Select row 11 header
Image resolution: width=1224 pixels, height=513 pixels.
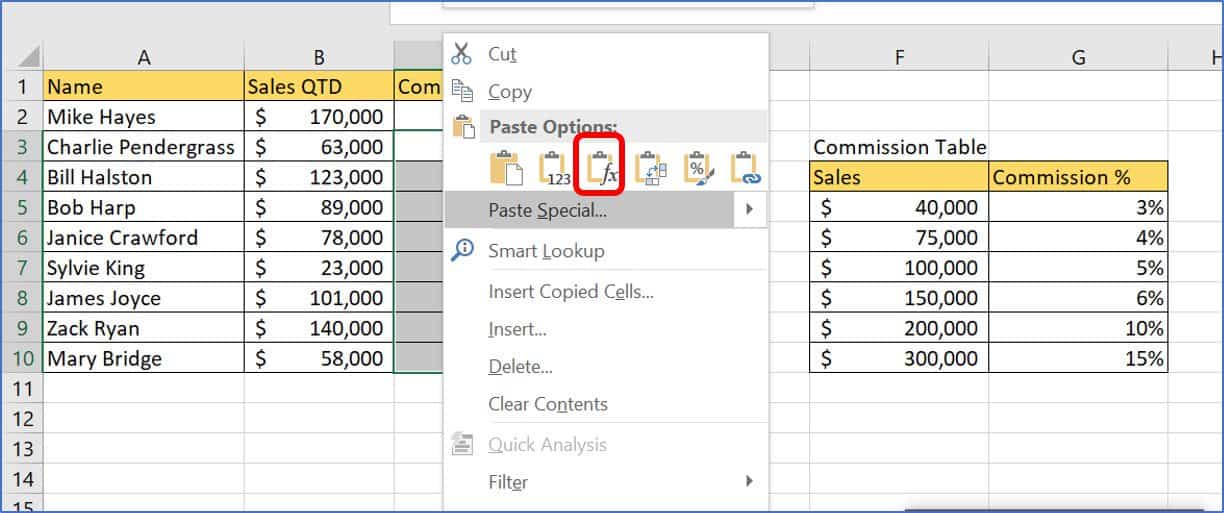[x=22, y=388]
